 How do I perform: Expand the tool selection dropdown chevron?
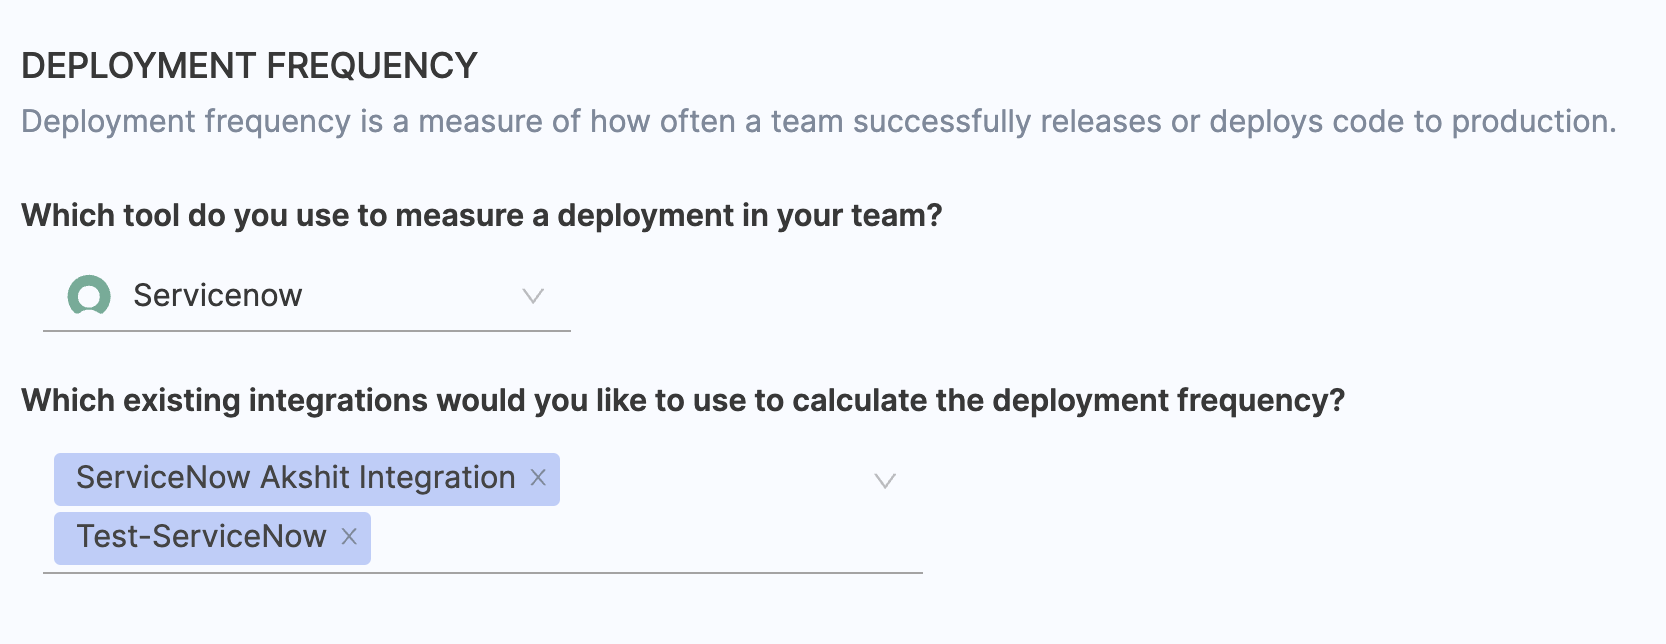[x=533, y=296]
